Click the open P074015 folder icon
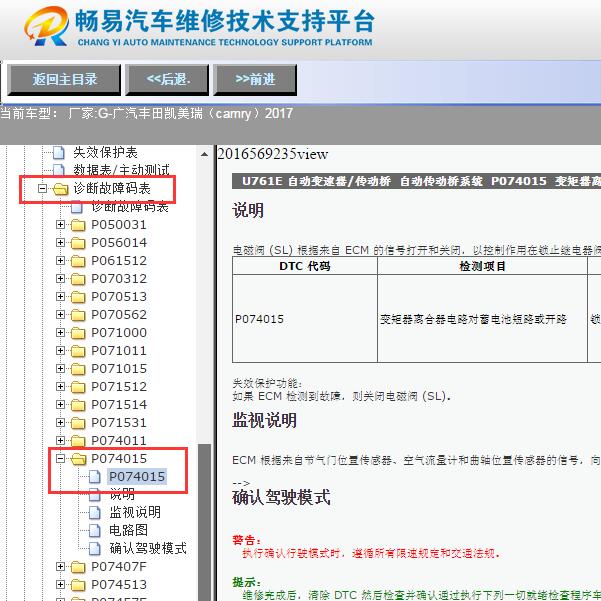This screenshot has width=601, height=601. click(x=79, y=459)
